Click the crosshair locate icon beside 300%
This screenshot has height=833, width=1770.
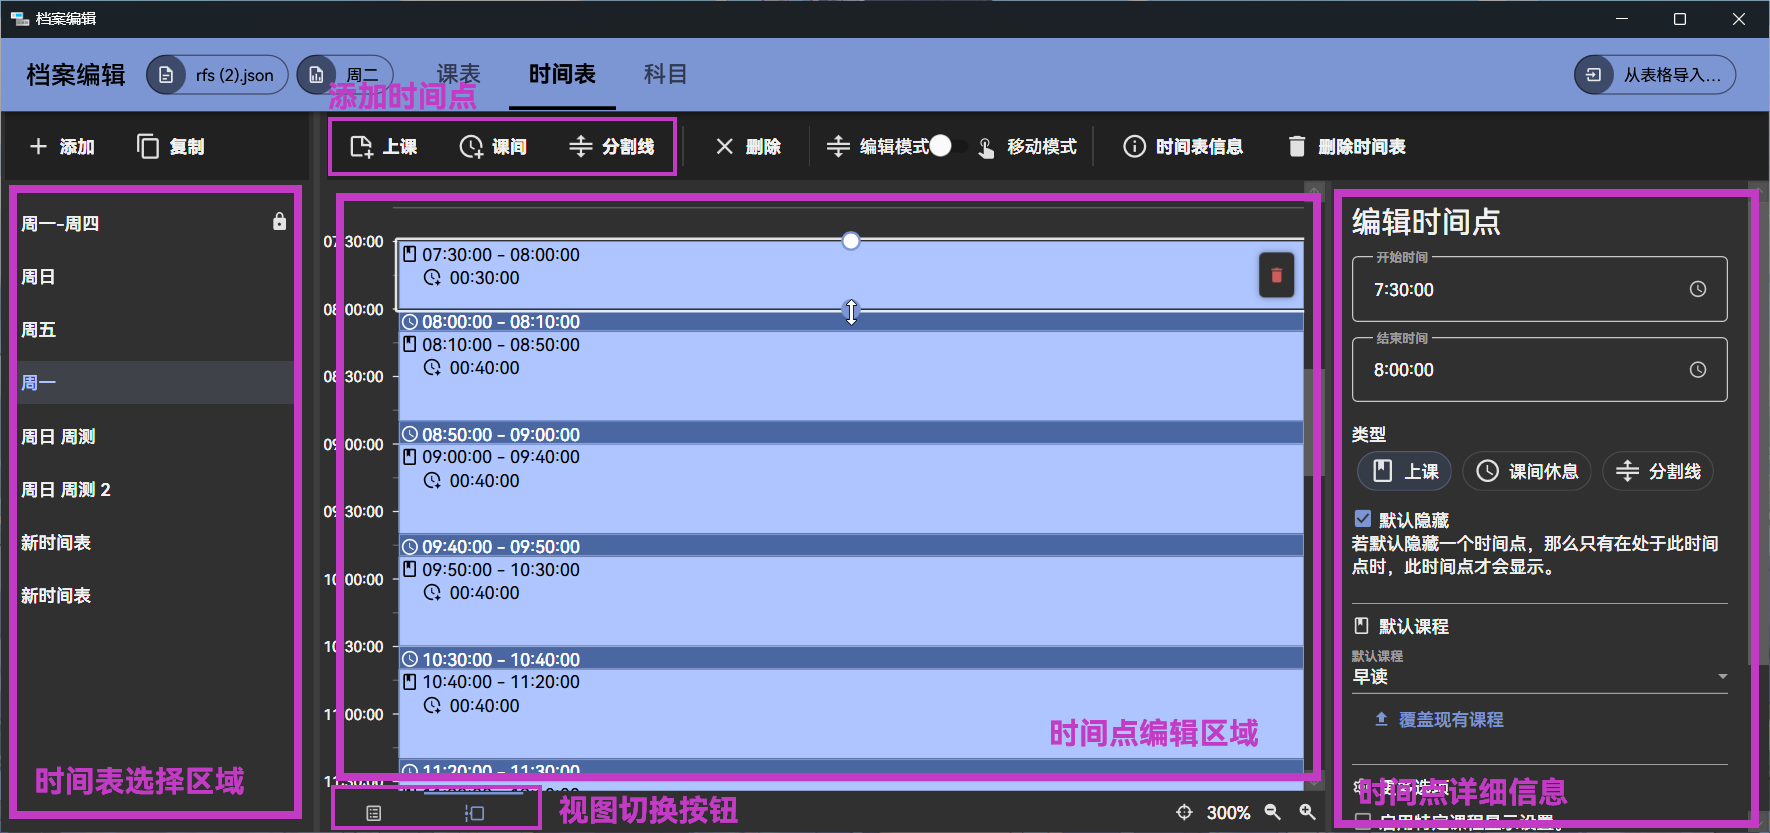tap(1184, 812)
